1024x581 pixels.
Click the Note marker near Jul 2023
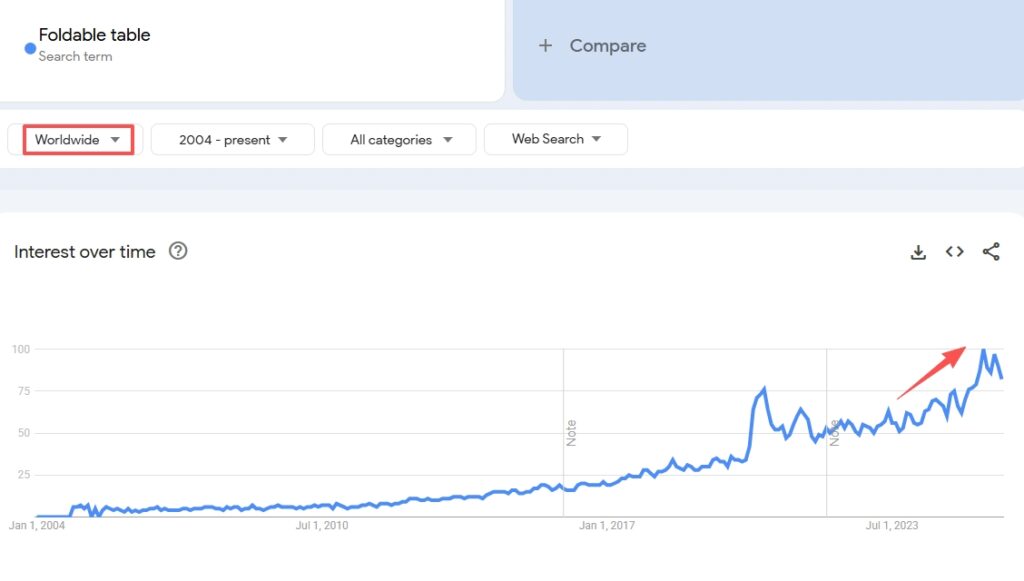[834, 433]
